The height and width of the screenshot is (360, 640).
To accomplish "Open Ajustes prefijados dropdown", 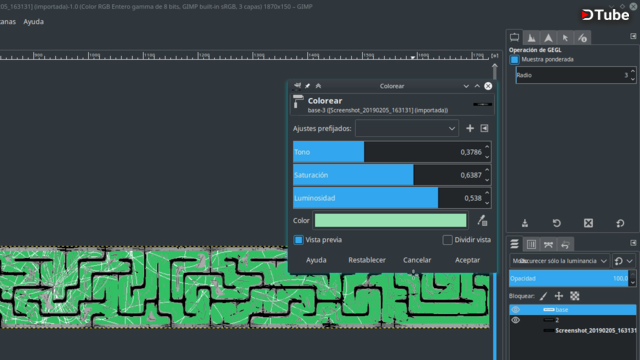I will pos(407,129).
